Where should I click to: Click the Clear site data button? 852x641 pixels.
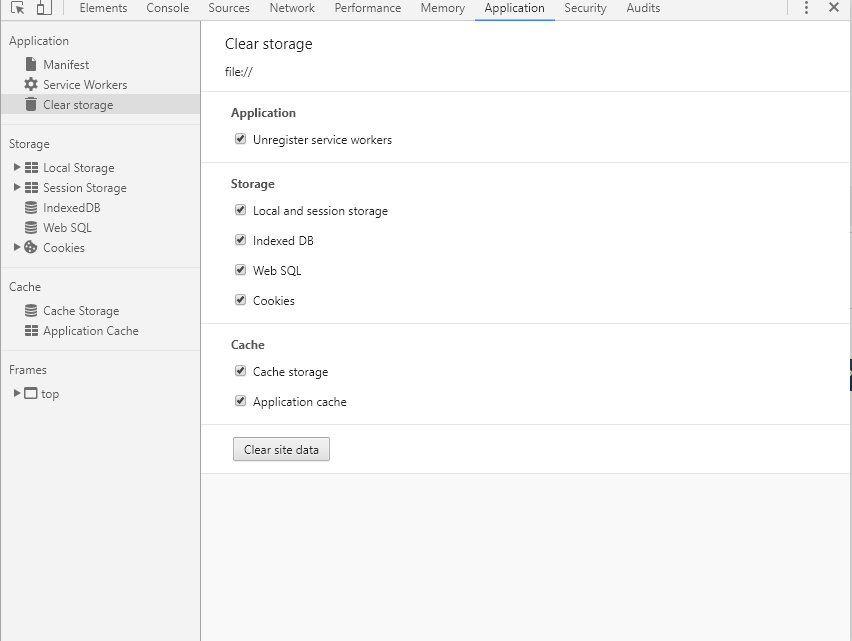(281, 450)
